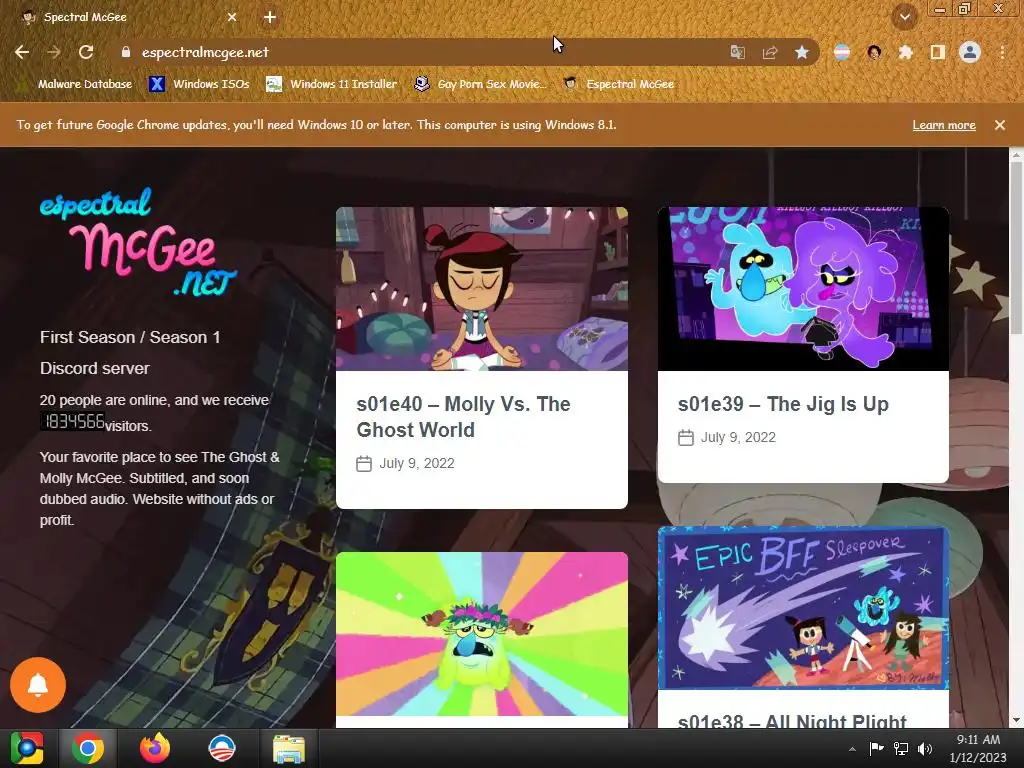Open network status tray icon
The height and width of the screenshot is (768, 1024).
901,748
